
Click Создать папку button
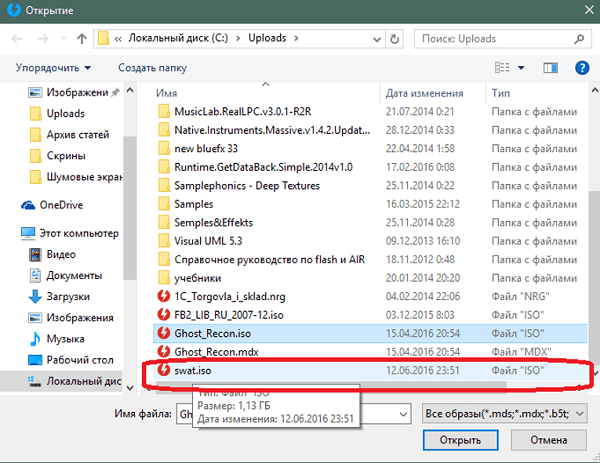[152, 68]
